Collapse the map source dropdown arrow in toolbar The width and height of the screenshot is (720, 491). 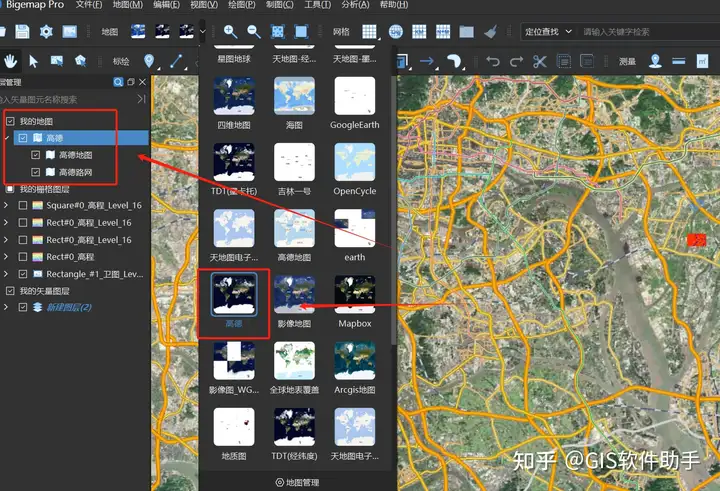[x=202, y=32]
